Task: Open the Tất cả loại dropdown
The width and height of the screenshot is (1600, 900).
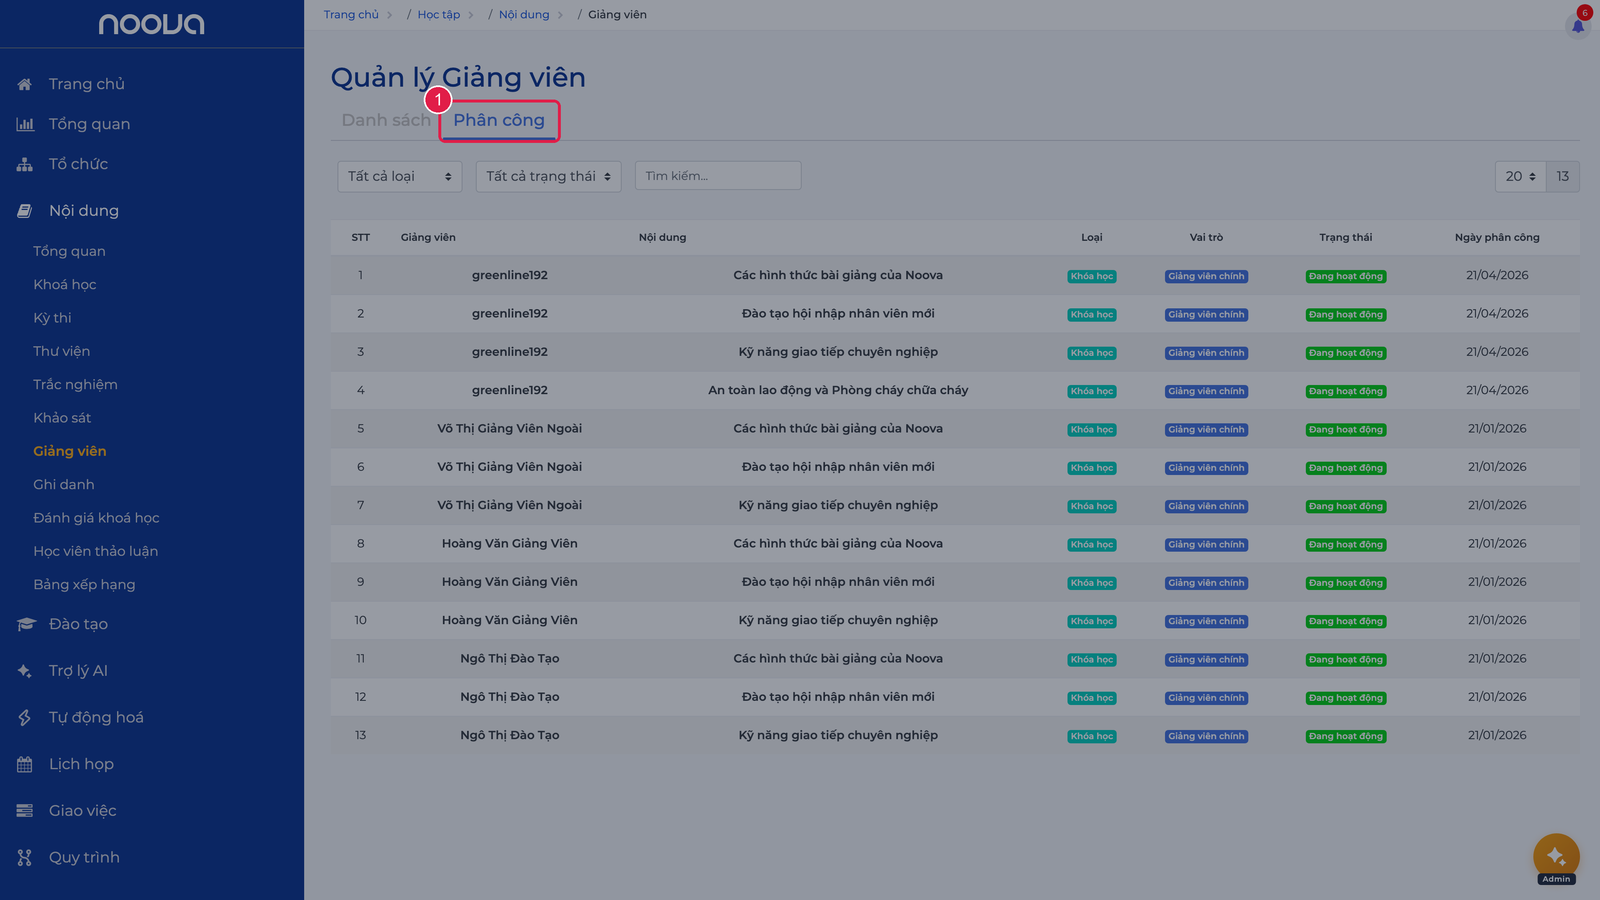Action: coord(400,176)
